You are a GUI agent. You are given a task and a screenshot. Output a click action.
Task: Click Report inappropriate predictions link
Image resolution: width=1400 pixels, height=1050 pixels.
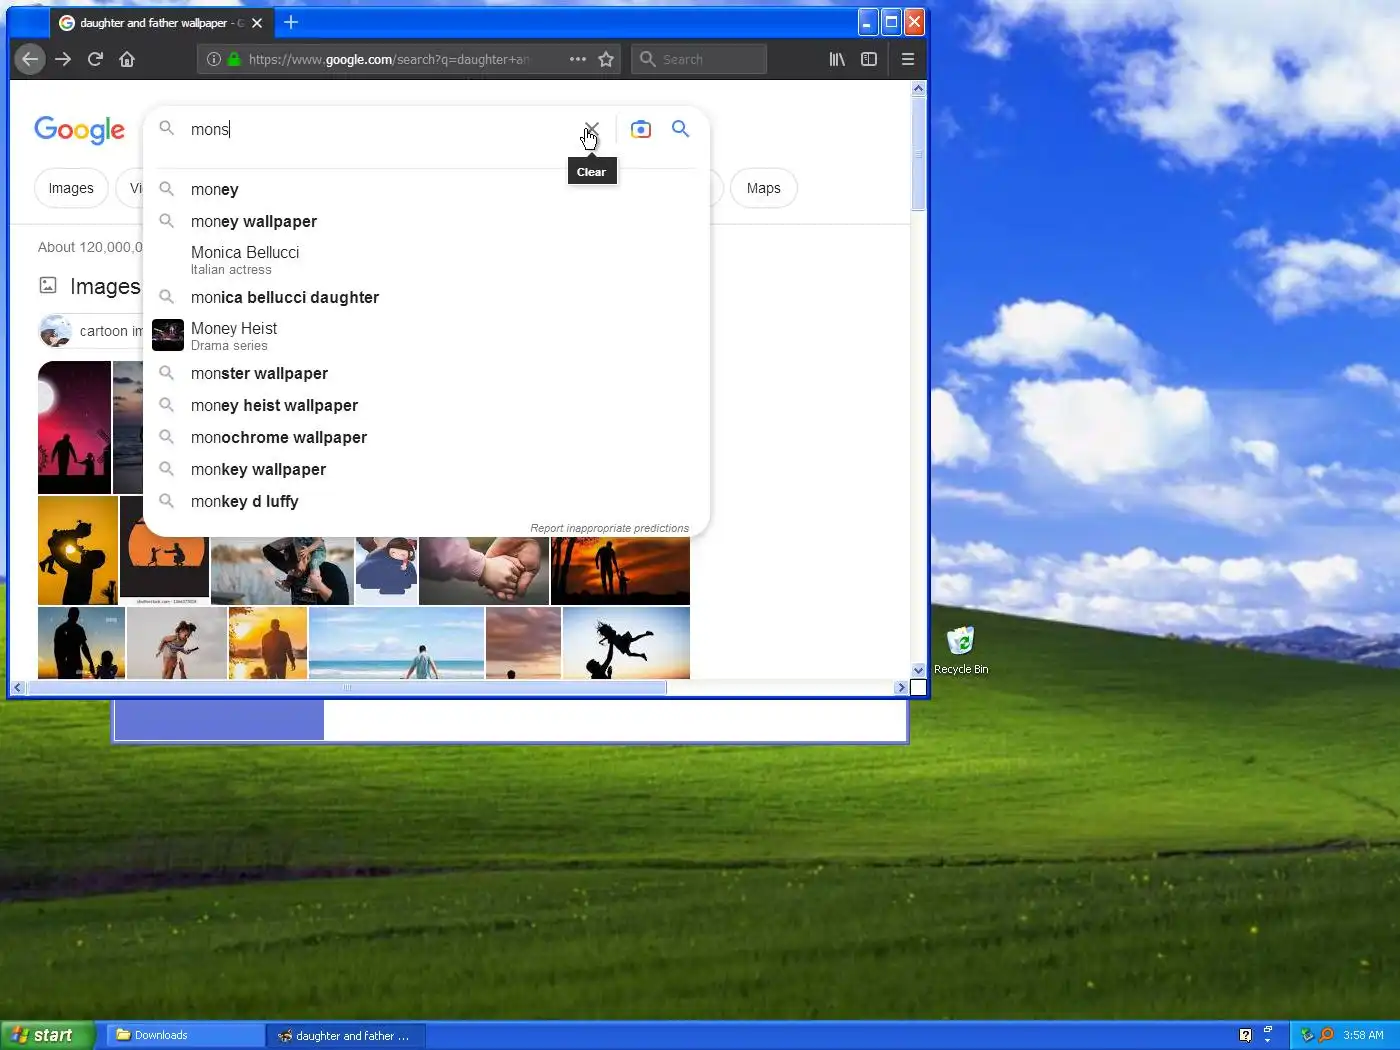[609, 528]
